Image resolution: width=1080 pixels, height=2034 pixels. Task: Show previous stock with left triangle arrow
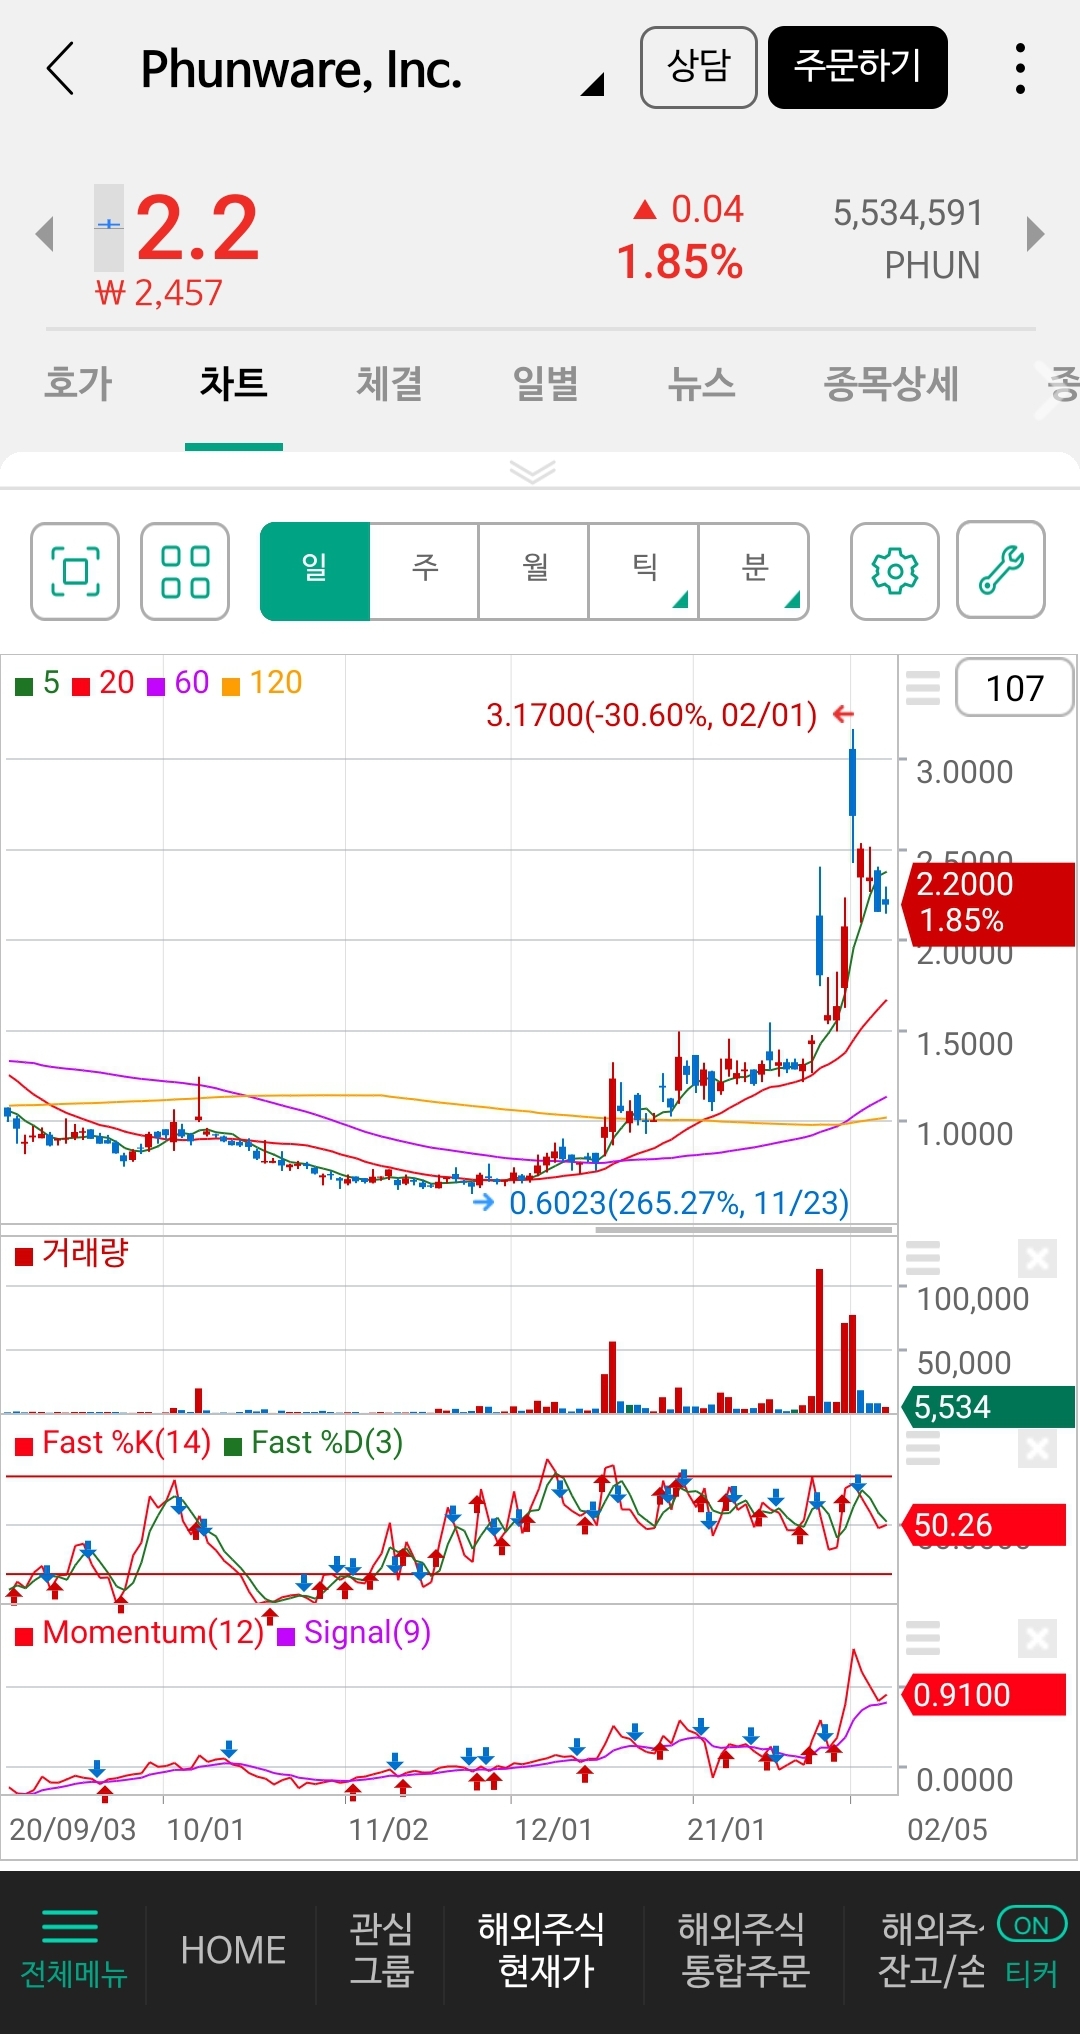[44, 234]
